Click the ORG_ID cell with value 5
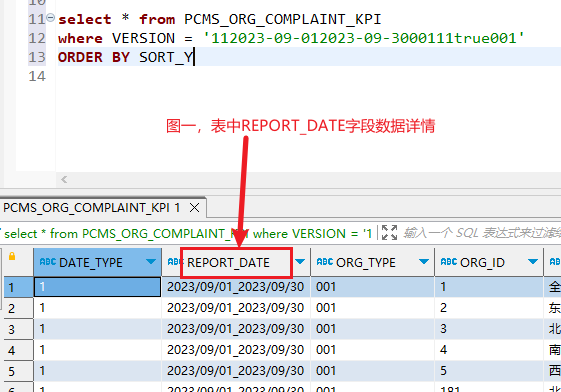Image resolution: width=561 pixels, height=392 pixels. pos(489,371)
